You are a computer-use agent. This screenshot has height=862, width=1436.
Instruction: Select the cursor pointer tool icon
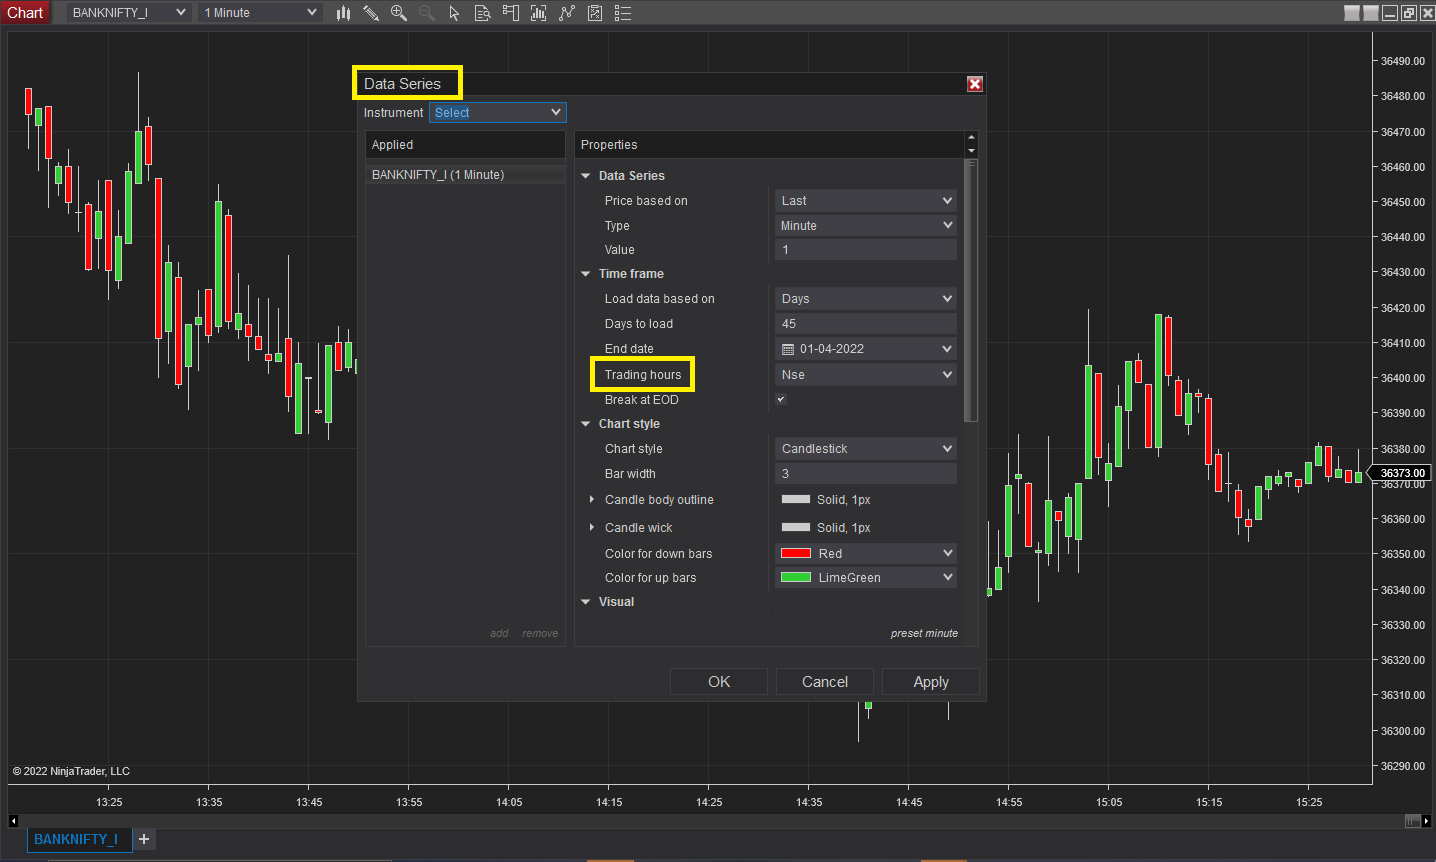coord(455,13)
